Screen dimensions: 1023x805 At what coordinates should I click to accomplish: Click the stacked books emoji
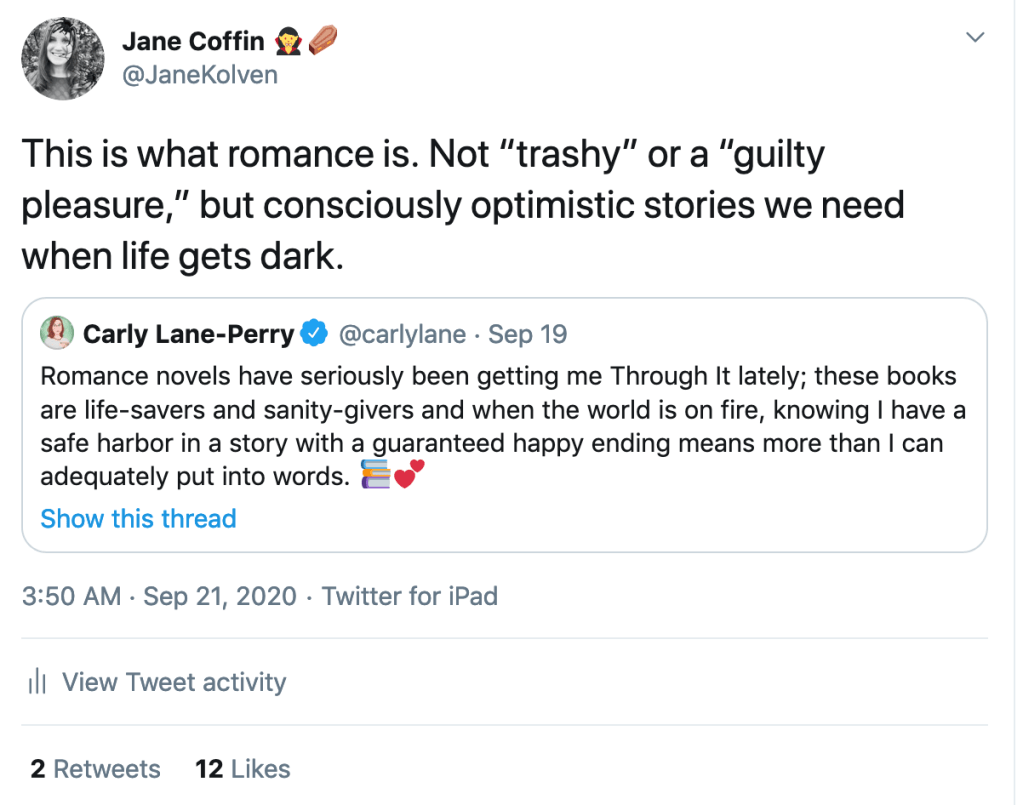[375, 476]
